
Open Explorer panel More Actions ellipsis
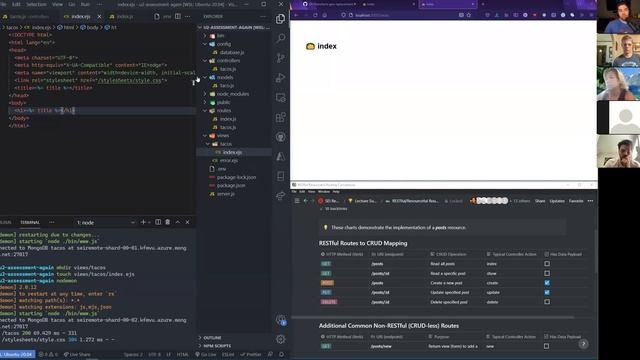coord(263,16)
